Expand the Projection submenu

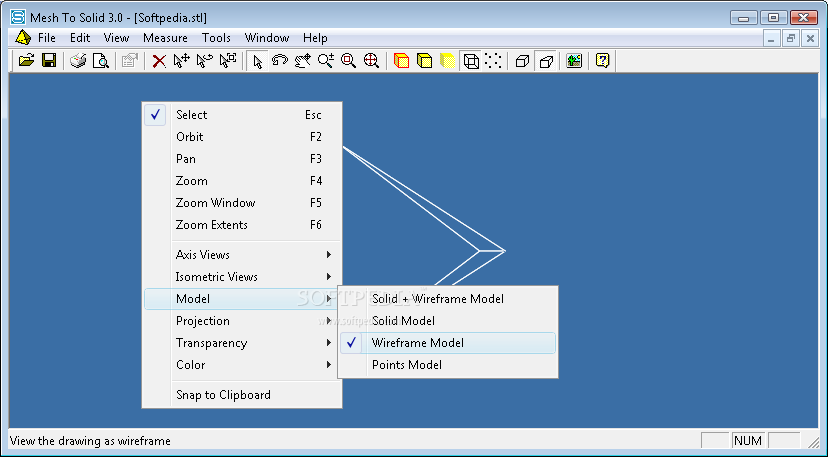point(242,321)
